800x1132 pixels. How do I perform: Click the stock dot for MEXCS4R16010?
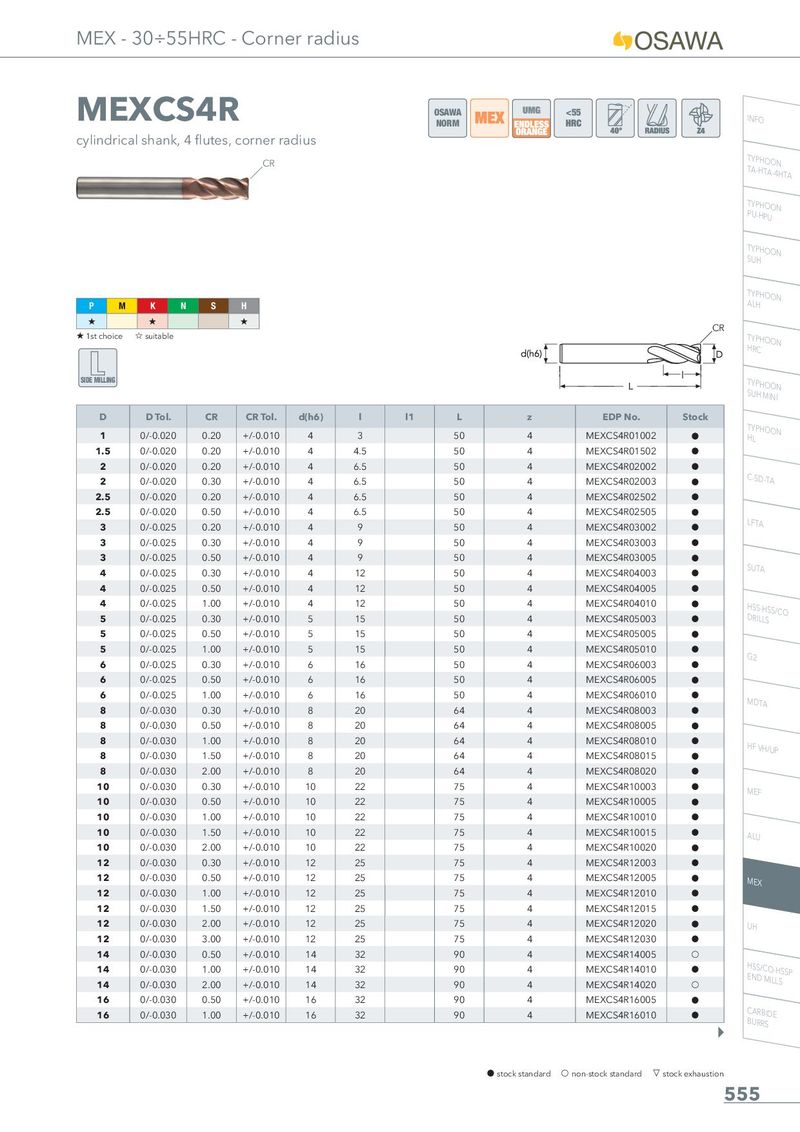point(695,1015)
